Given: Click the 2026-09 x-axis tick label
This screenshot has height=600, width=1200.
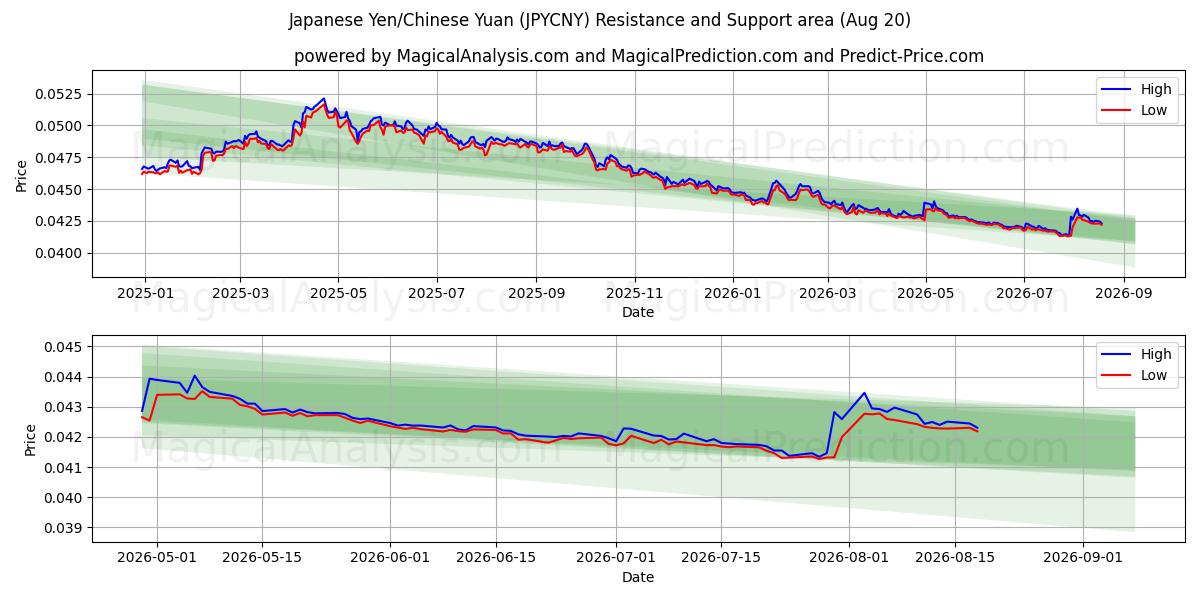Looking at the screenshot, I should point(1123,293).
